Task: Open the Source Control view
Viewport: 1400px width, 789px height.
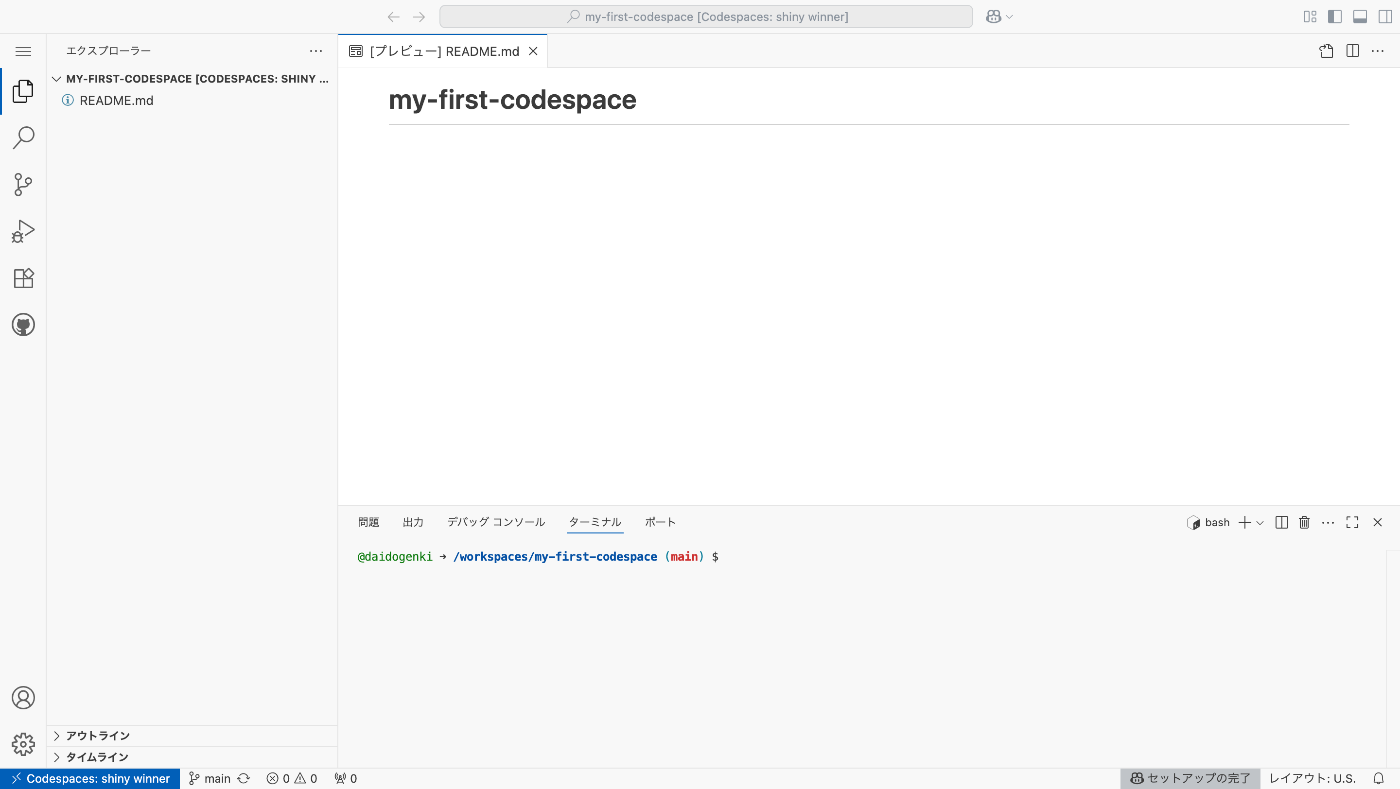Action: pyautogui.click(x=23, y=185)
